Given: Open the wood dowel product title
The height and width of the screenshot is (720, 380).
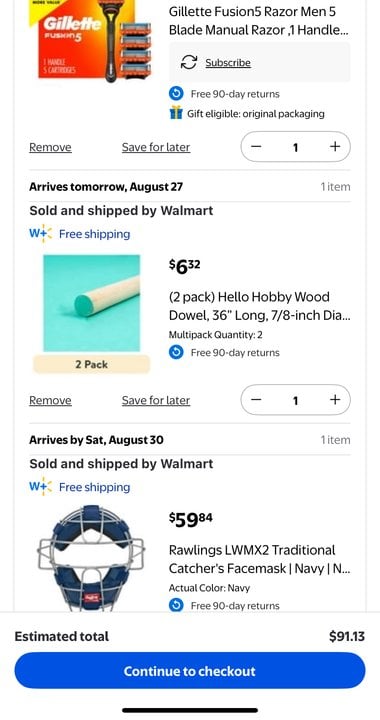Looking at the screenshot, I should 259,306.
